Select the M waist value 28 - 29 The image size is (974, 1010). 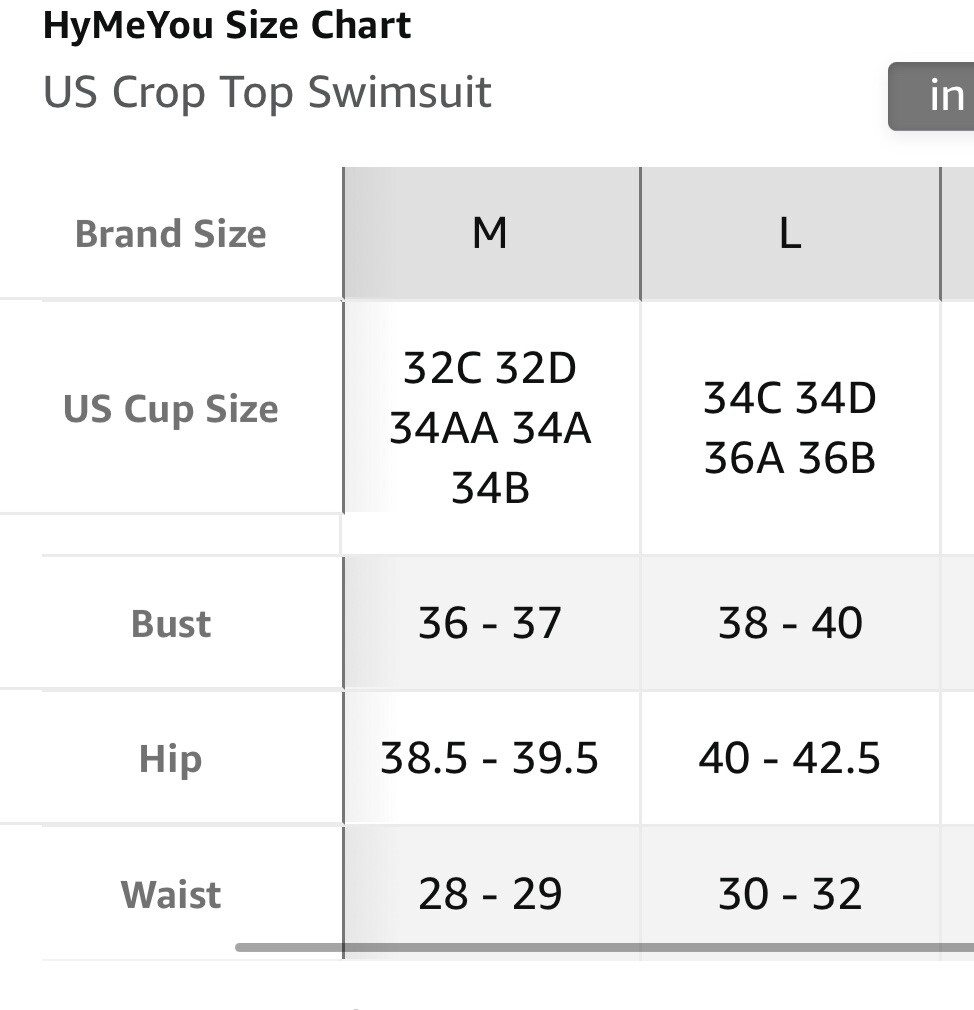point(490,894)
